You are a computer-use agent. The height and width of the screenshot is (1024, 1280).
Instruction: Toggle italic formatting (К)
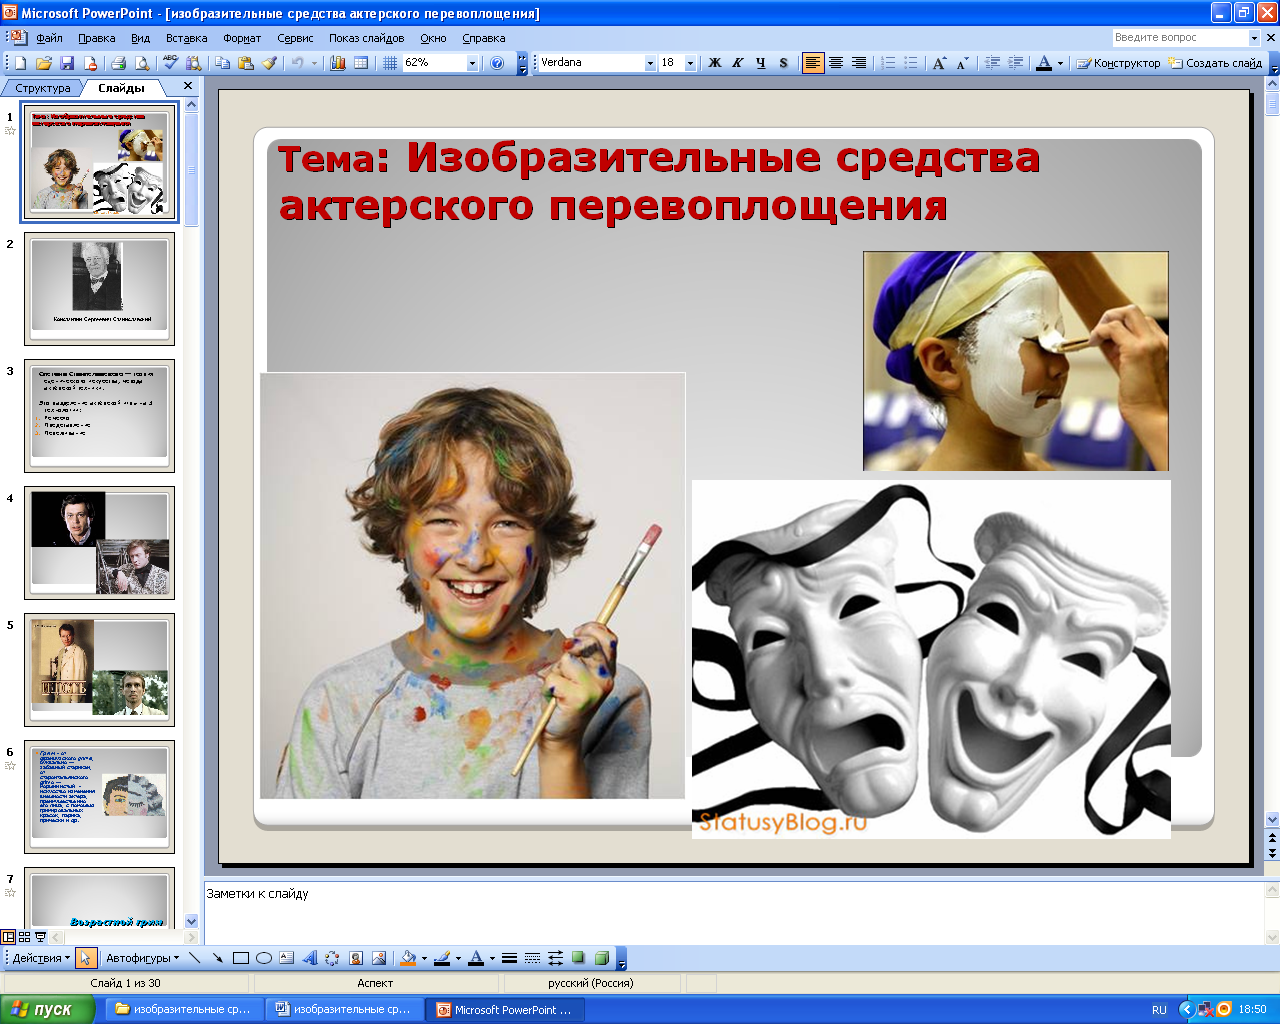(x=737, y=63)
